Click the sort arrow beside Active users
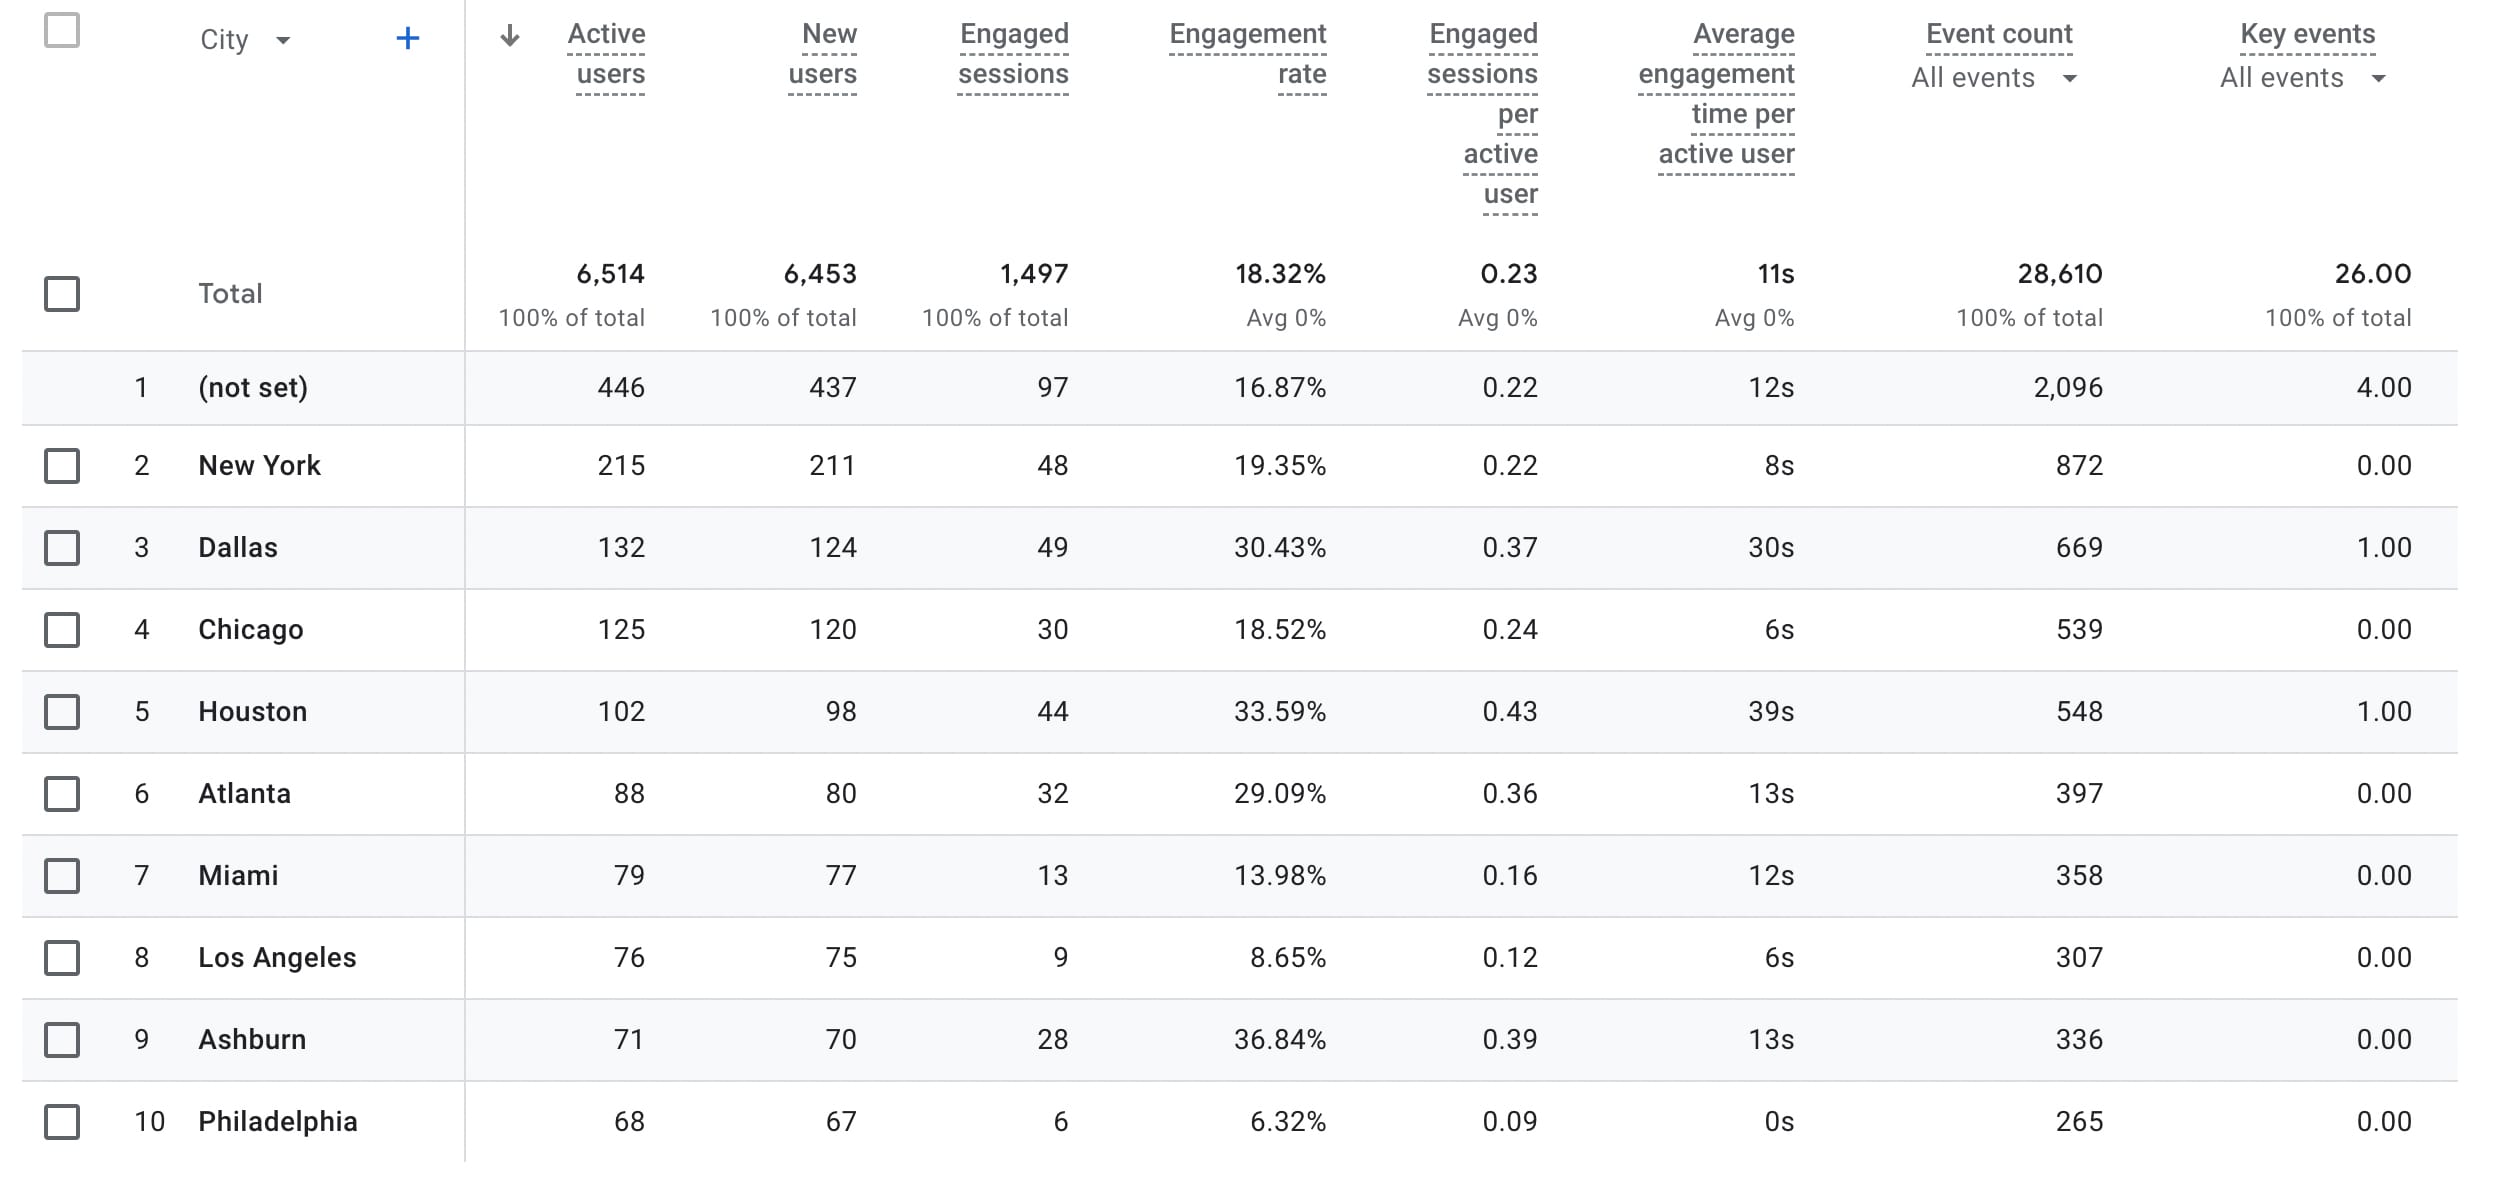The height and width of the screenshot is (1188, 2494). click(510, 36)
